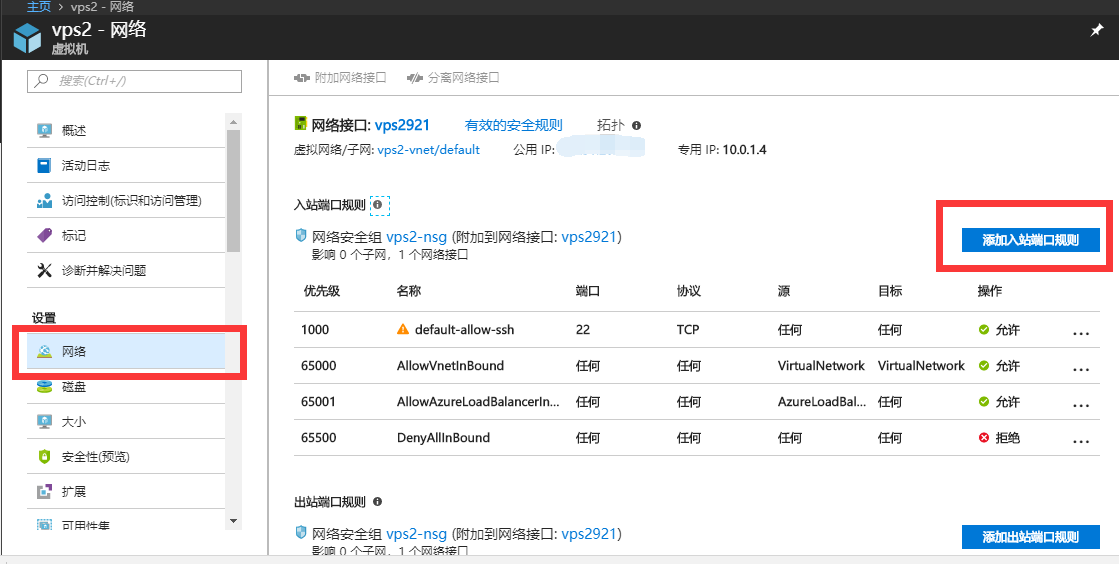Click the 添加出站端口规则 button
Screen dimensions: 1119x564
[x=1031, y=537]
